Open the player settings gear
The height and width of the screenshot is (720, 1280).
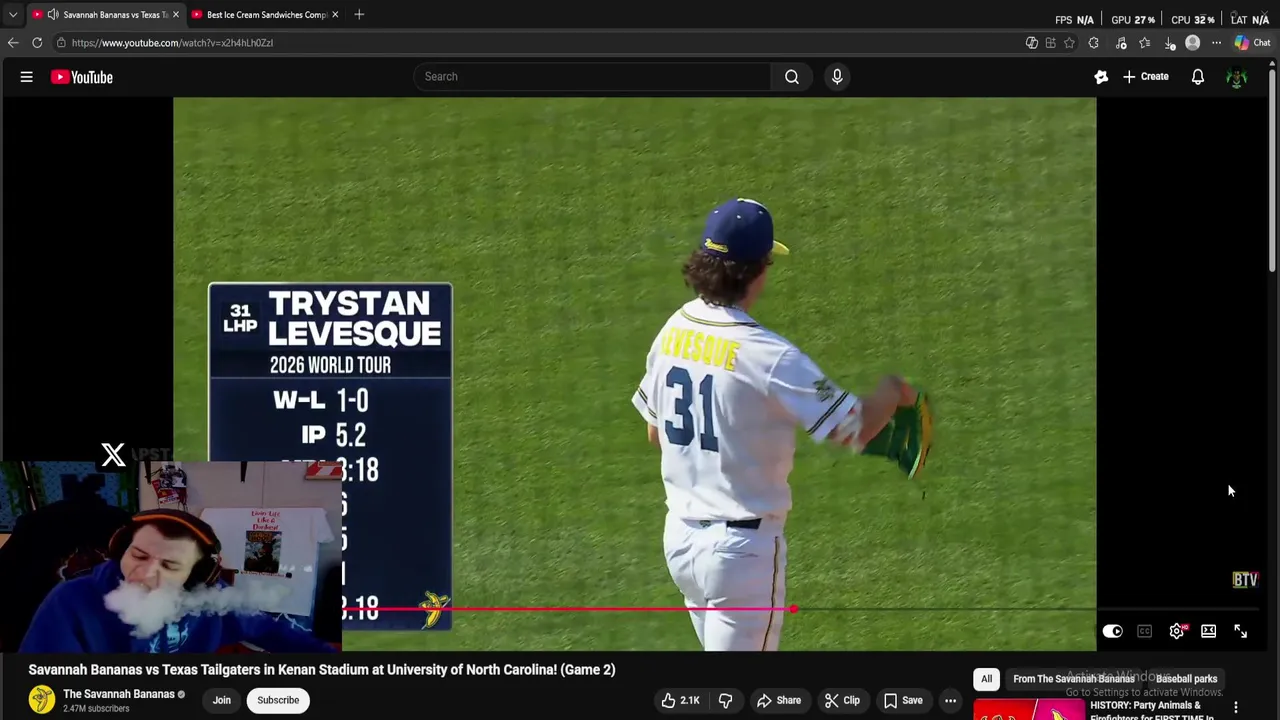(x=1177, y=631)
